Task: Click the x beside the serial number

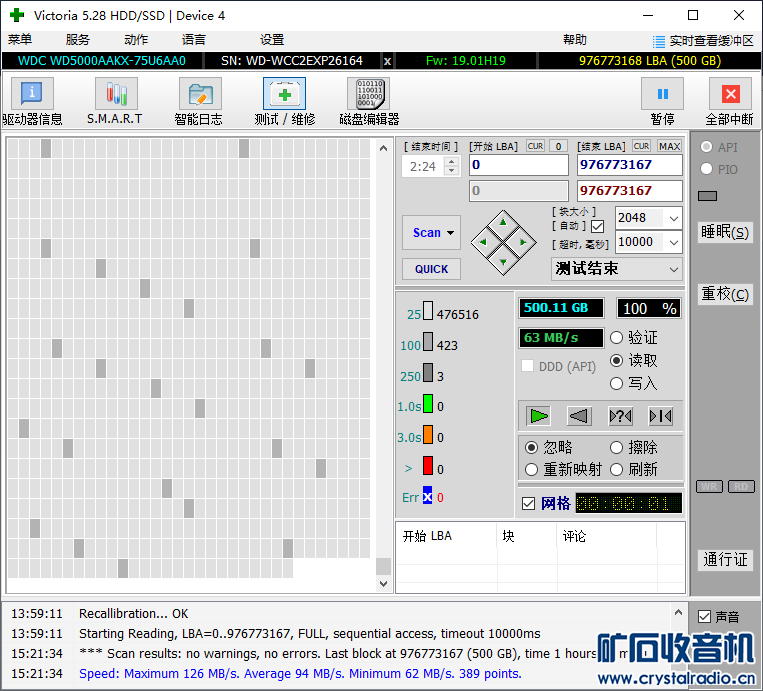Action: pyautogui.click(x=387, y=61)
